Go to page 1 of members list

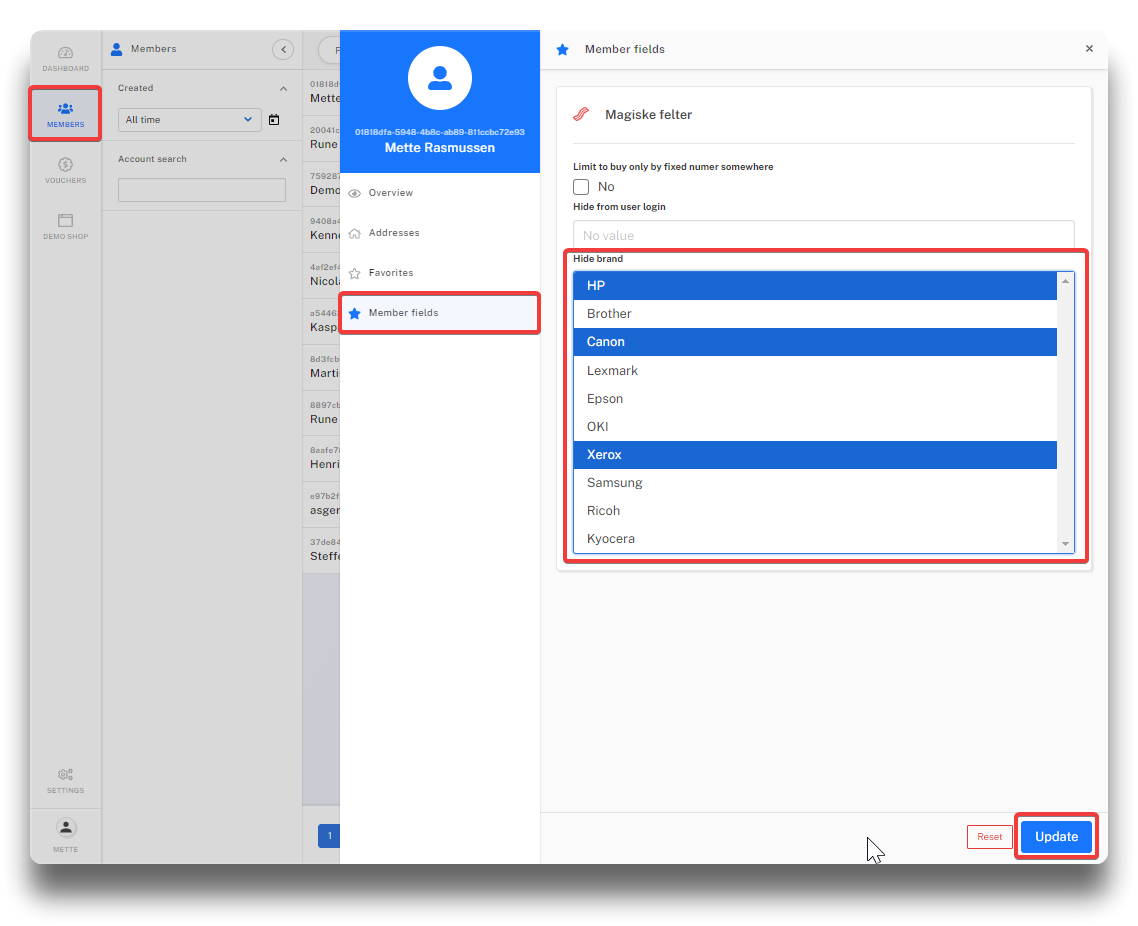329,836
